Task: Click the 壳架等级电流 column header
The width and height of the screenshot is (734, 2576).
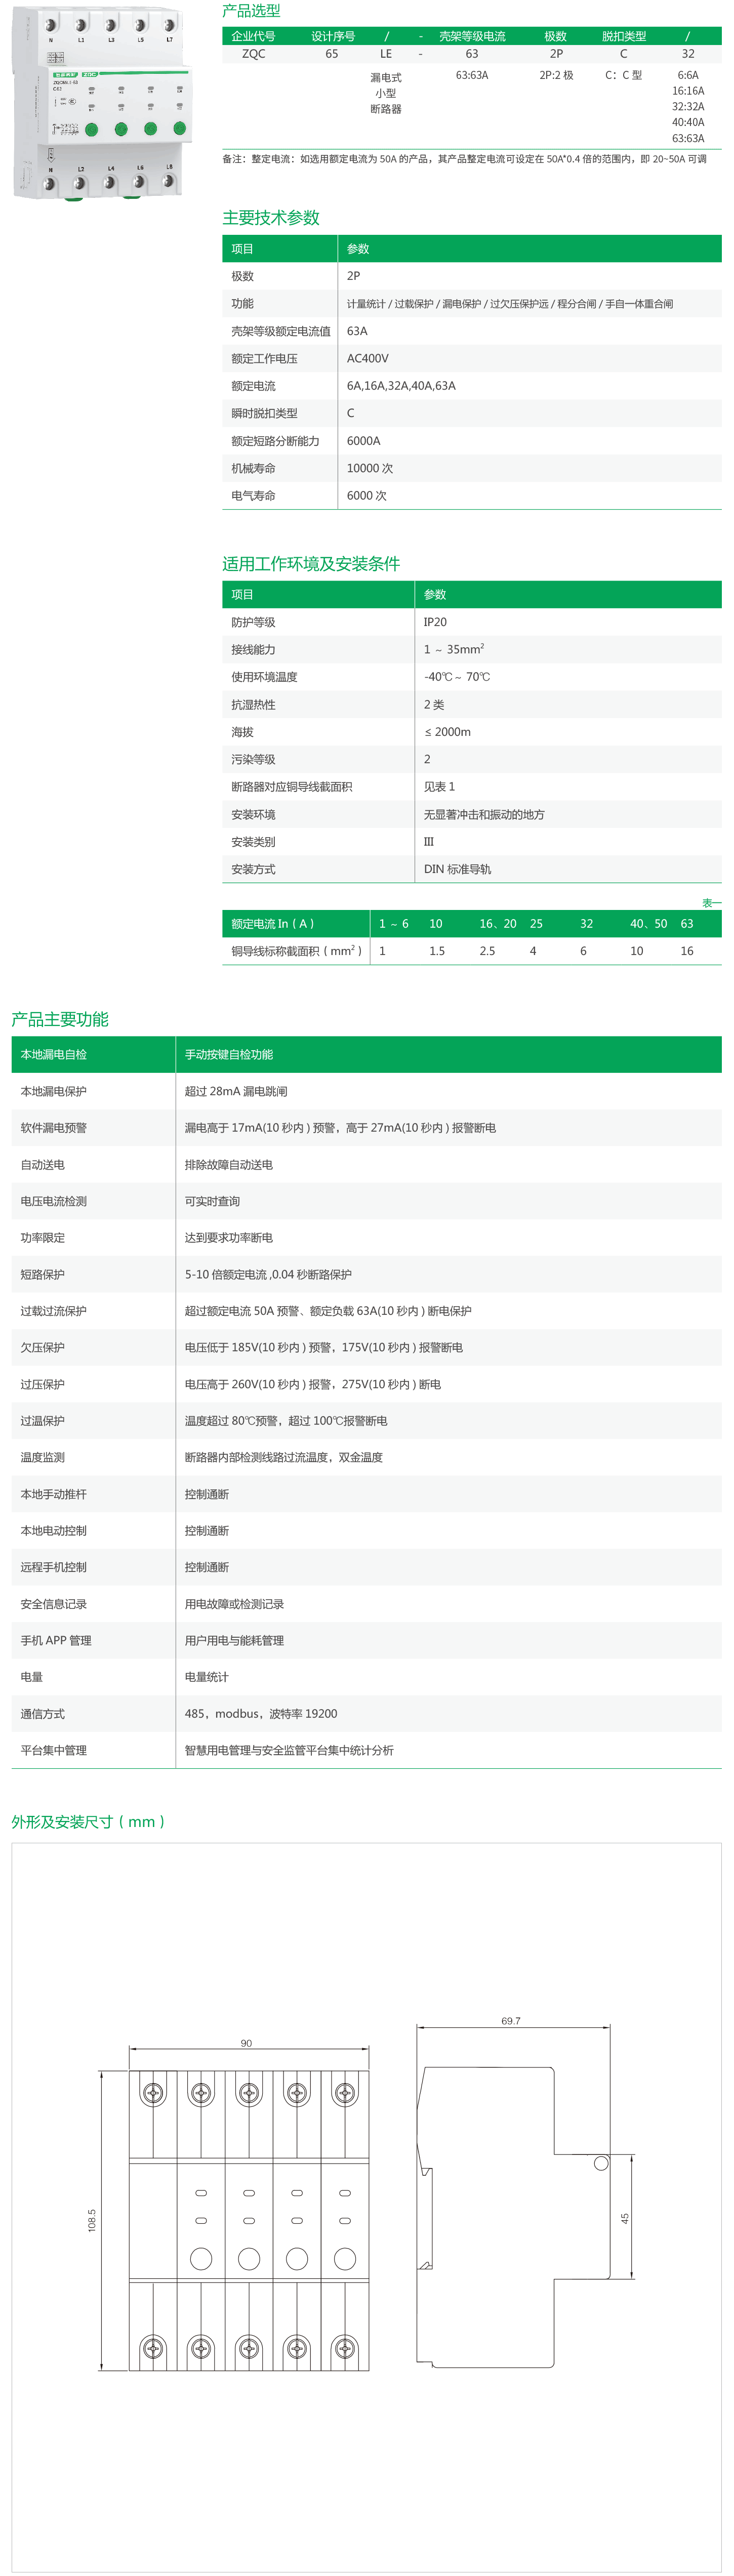Action: (472, 36)
